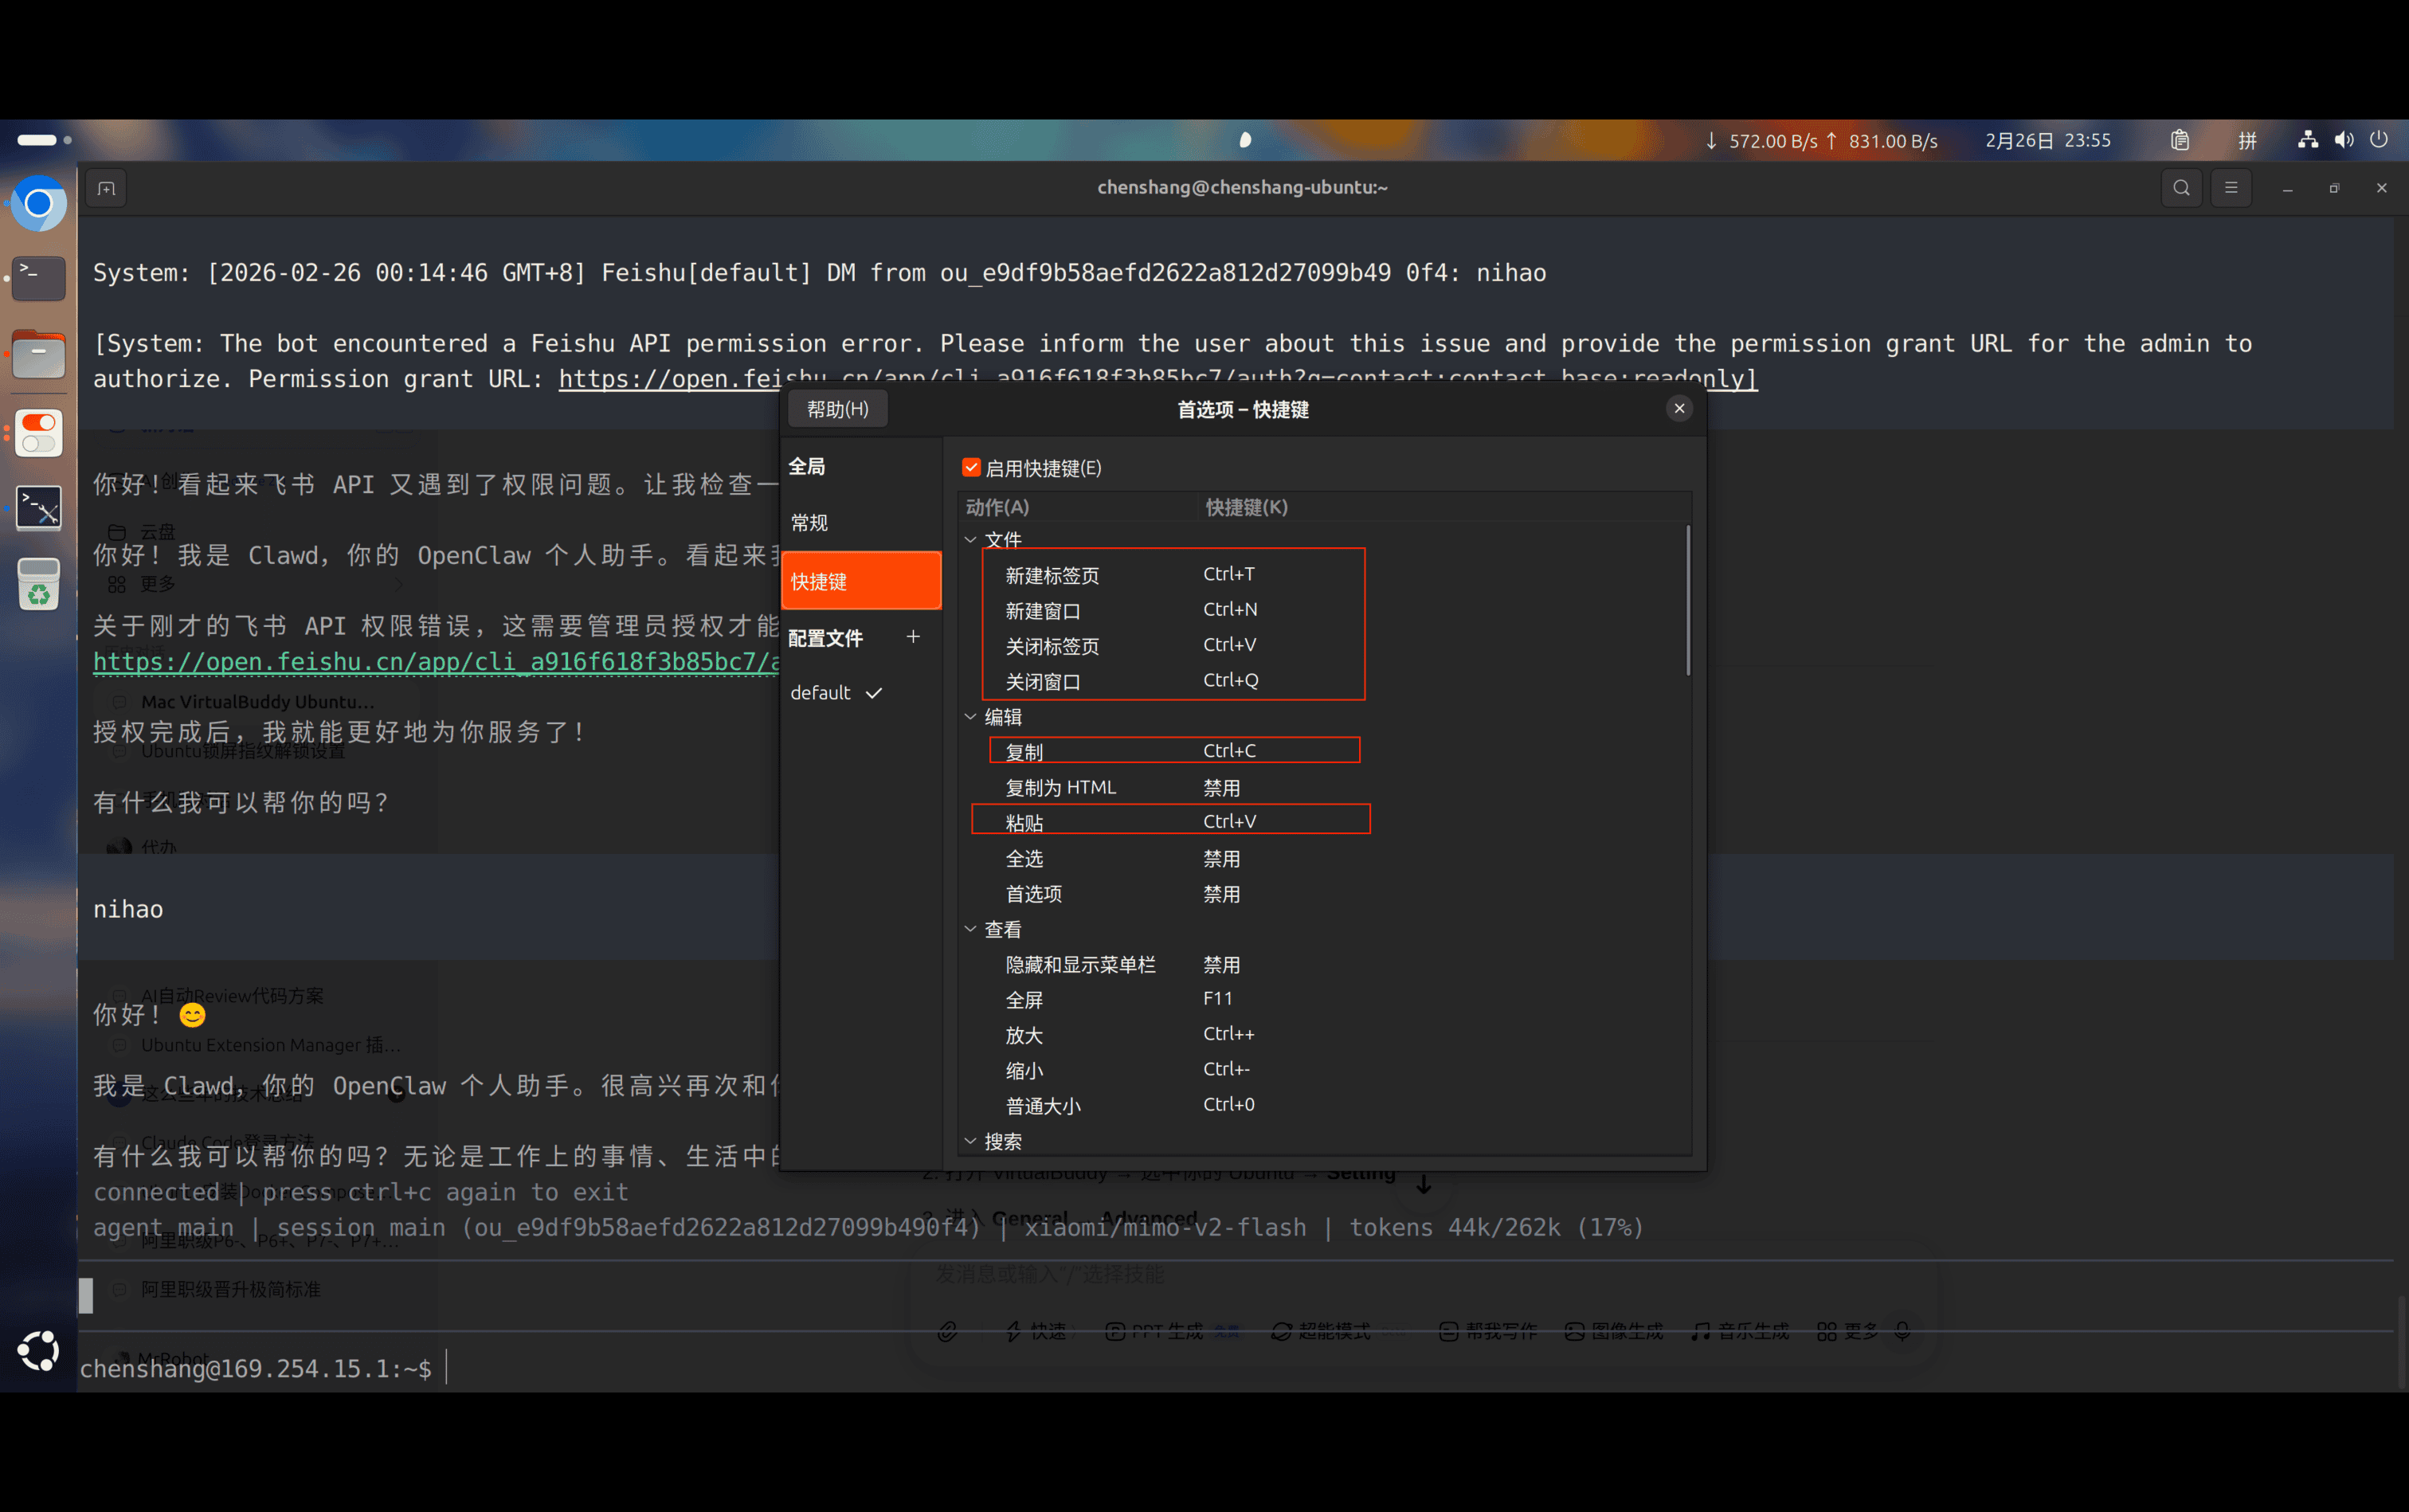Toggle the 启用快捷键(E) checkbox

(970, 466)
